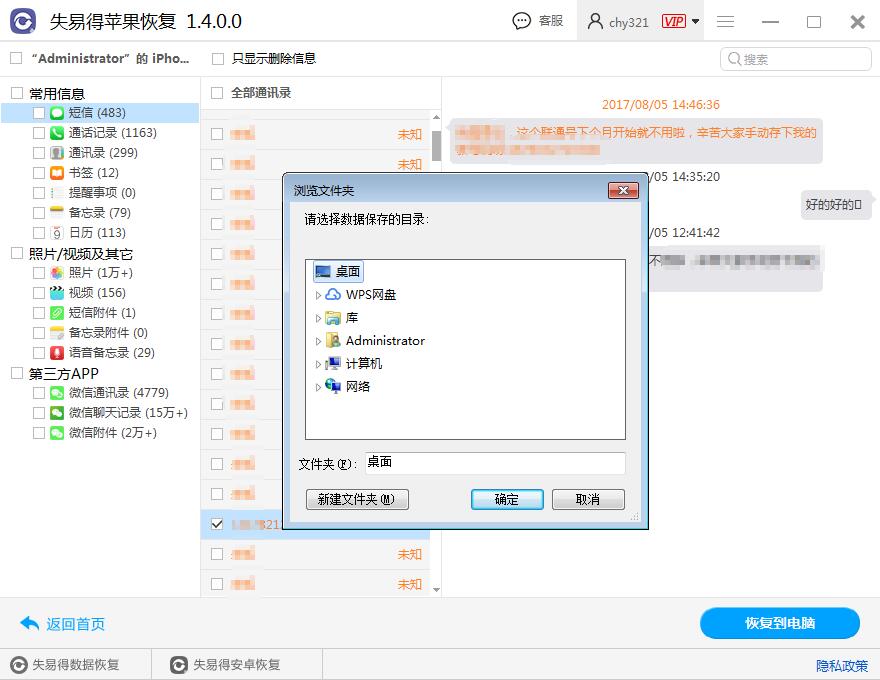Enable 只显示删除信息 checkbox
The image size is (880, 680).
pos(218,58)
